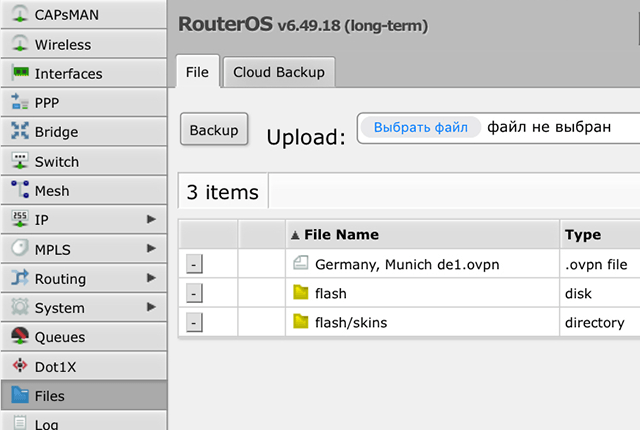Image resolution: width=640 pixels, height=430 pixels.
Task: Switch to the File tab
Action: [198, 72]
